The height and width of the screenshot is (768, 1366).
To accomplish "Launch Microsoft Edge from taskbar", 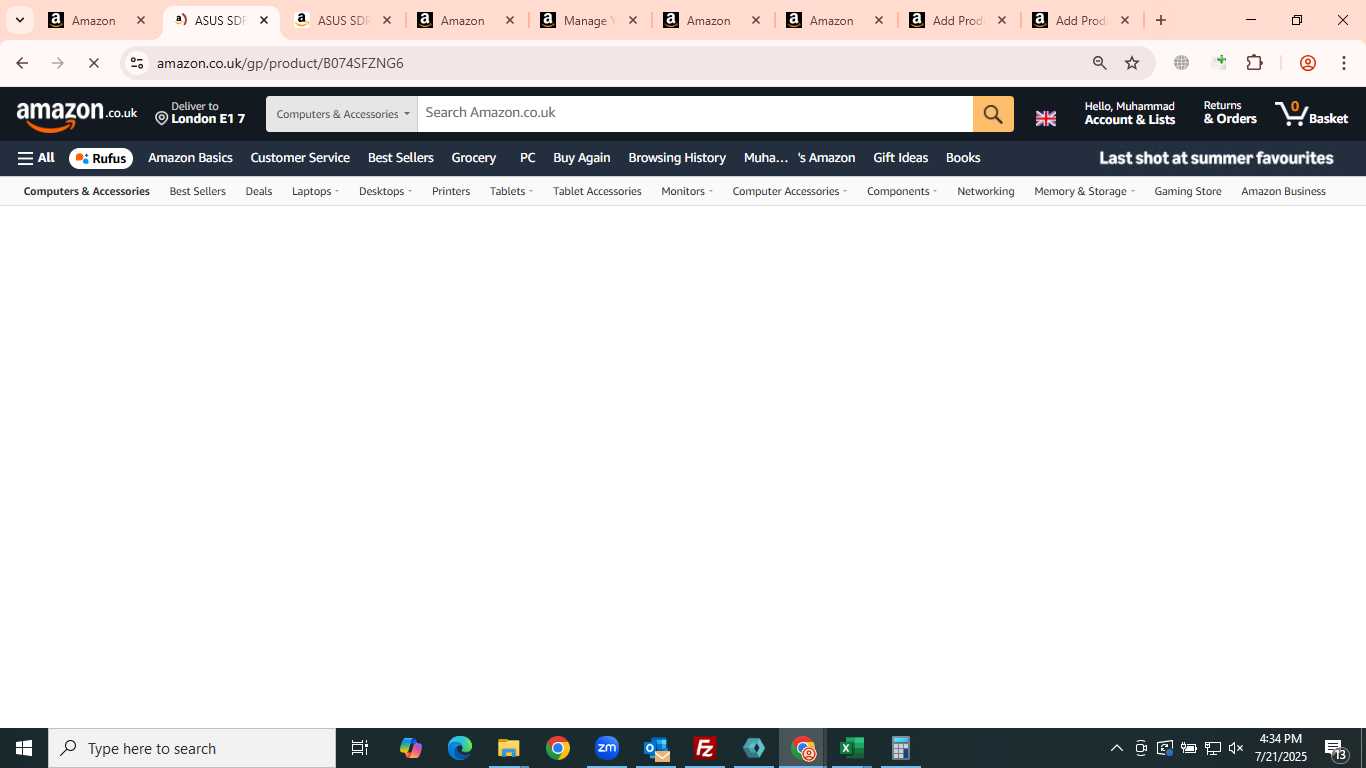I will click(x=459, y=748).
